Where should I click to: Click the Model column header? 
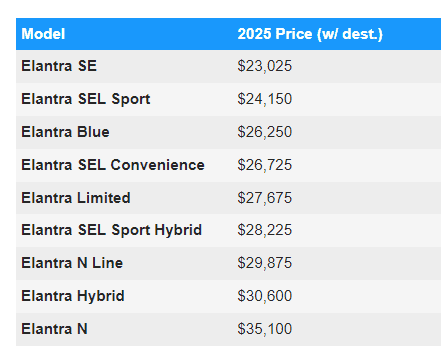[43, 34]
